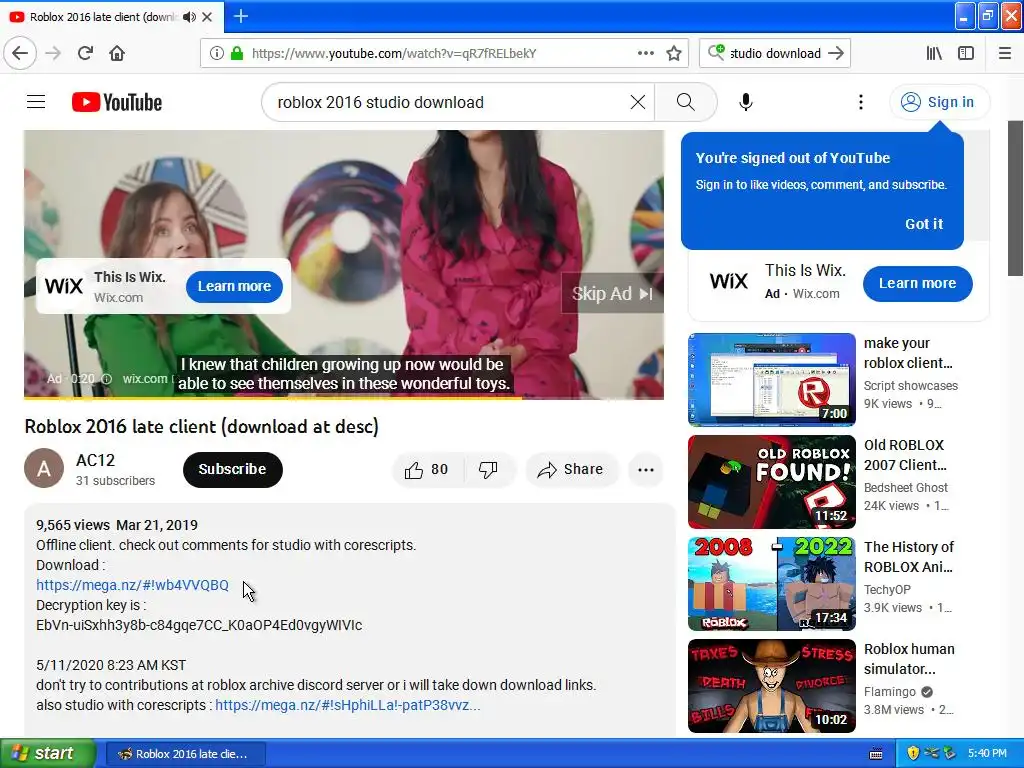Click the keyboard icon in the taskbar
The height and width of the screenshot is (768, 1024).
(x=876, y=754)
